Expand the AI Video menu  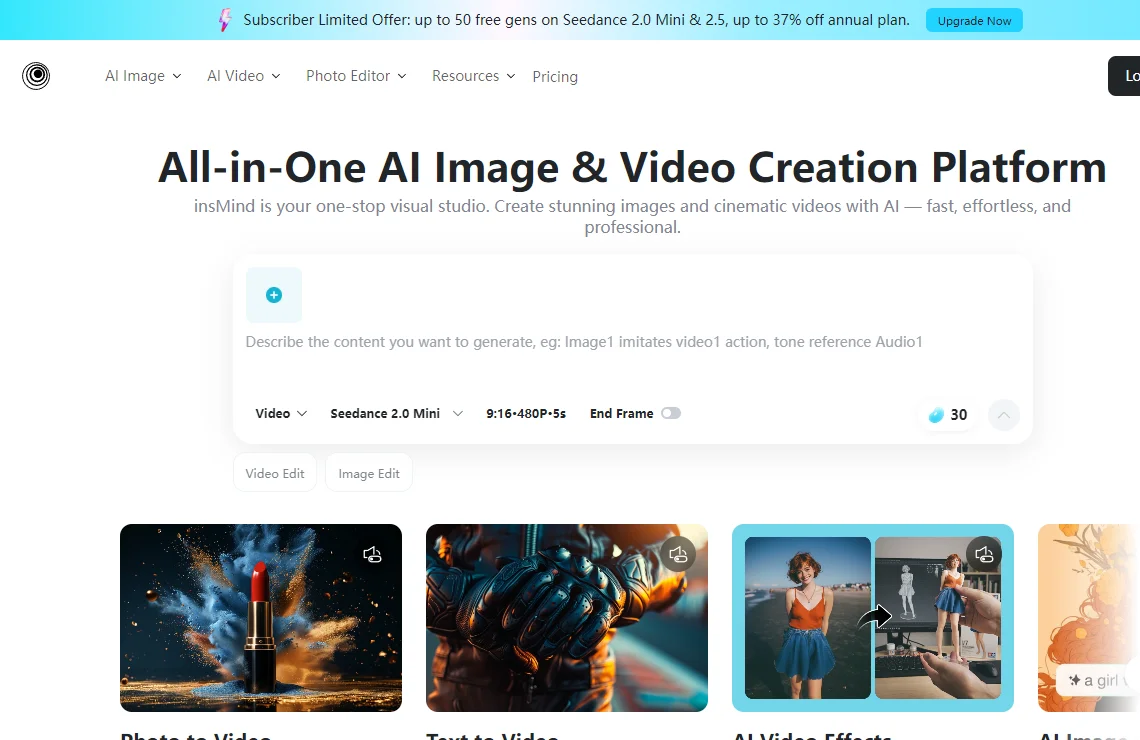[244, 76]
